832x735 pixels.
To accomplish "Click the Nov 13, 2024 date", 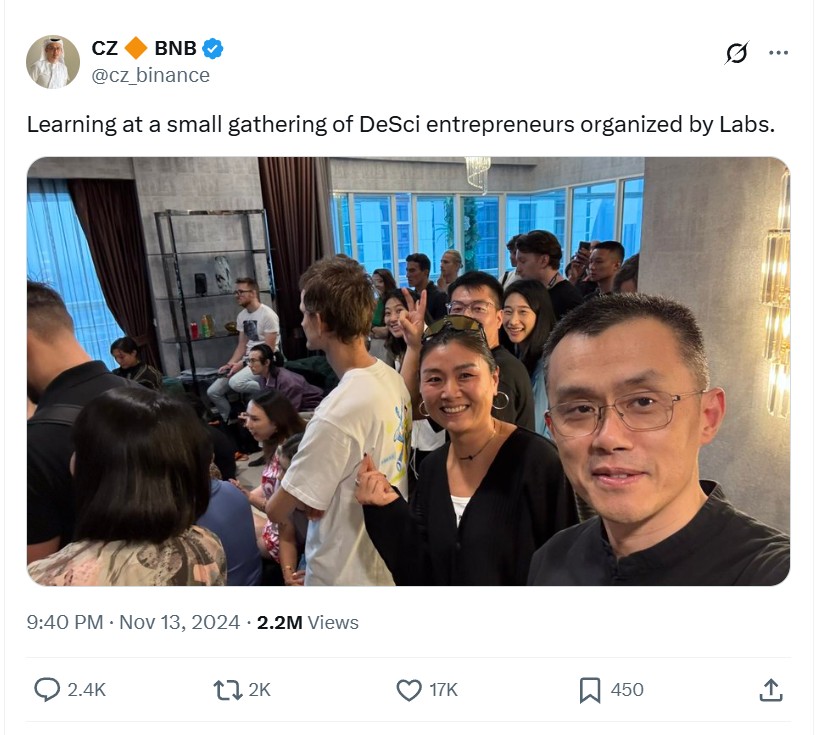I will [179, 622].
